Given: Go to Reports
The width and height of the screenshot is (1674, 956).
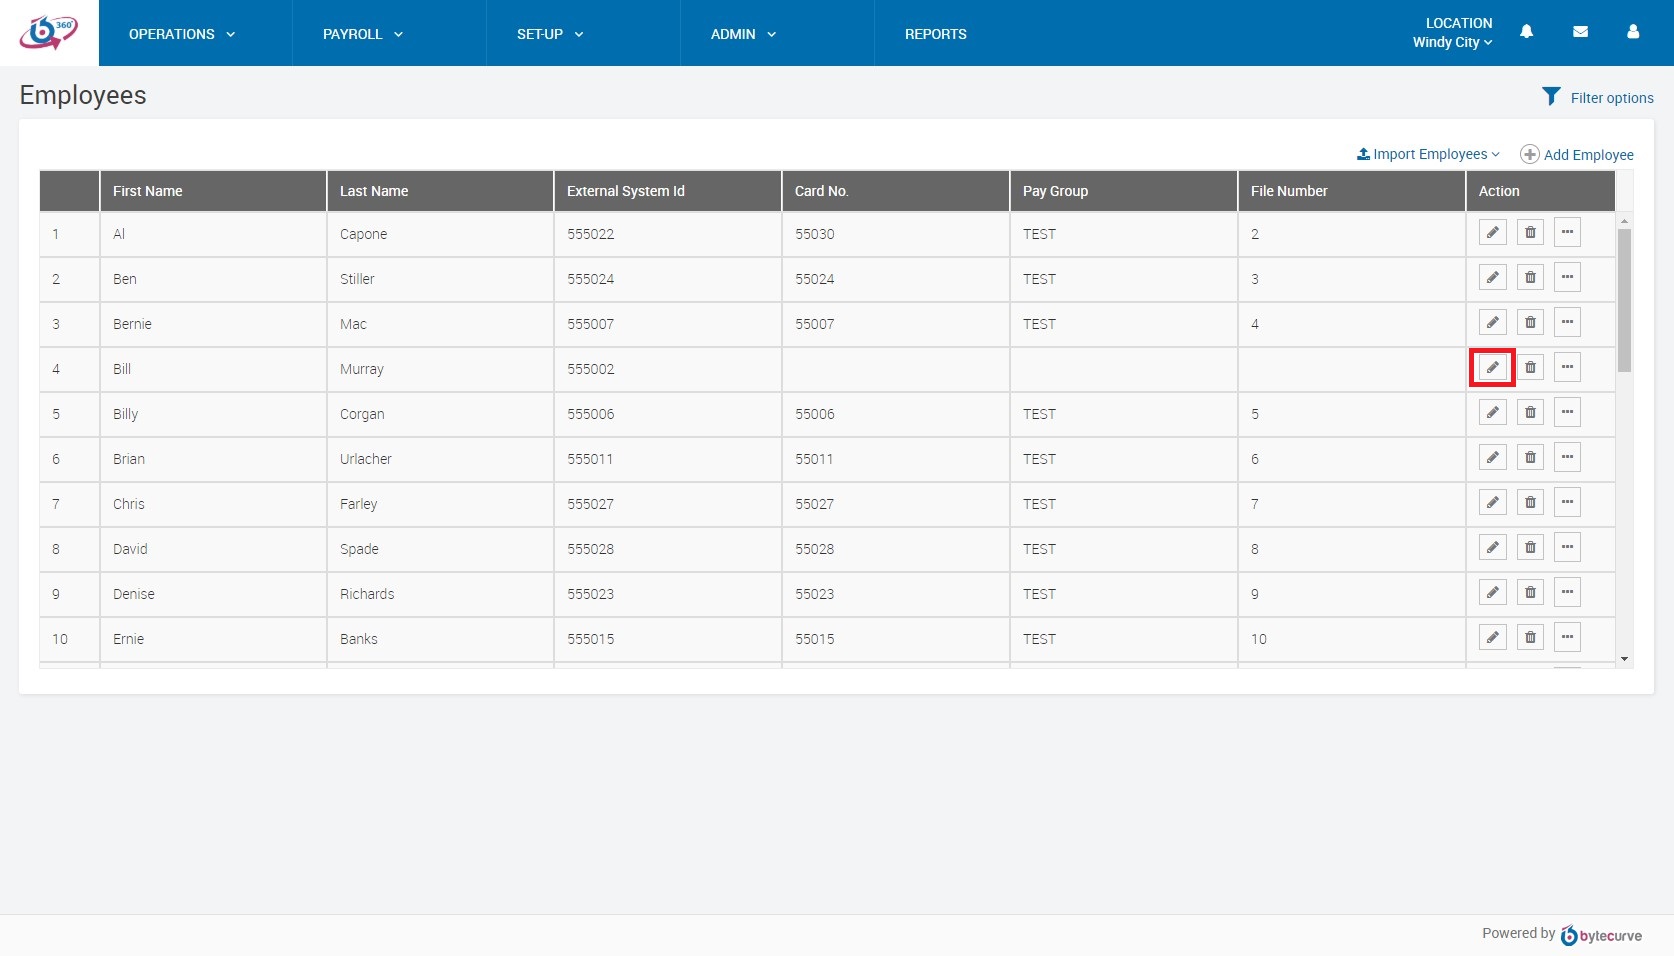Looking at the screenshot, I should [936, 34].
